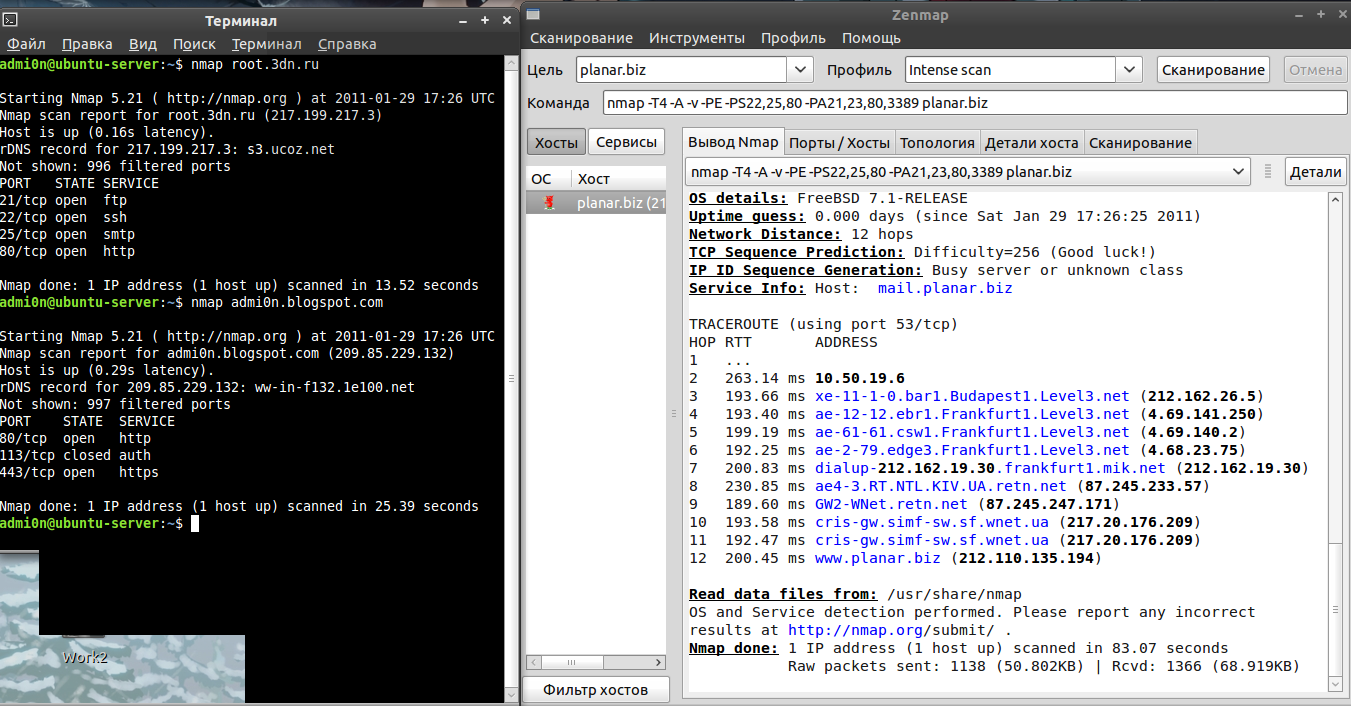Open the Профиль menu in Zenmap

click(793, 38)
